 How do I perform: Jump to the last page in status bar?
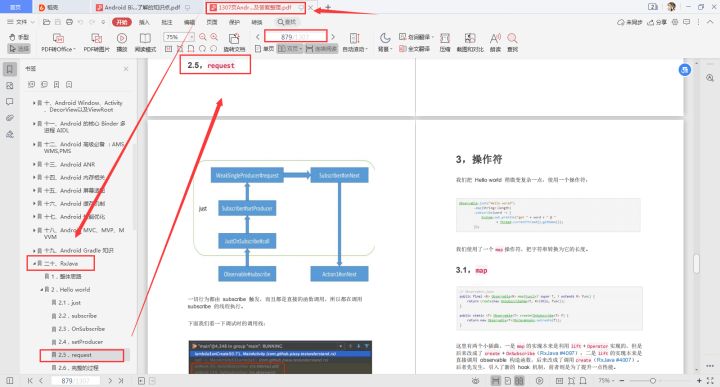coord(121,381)
